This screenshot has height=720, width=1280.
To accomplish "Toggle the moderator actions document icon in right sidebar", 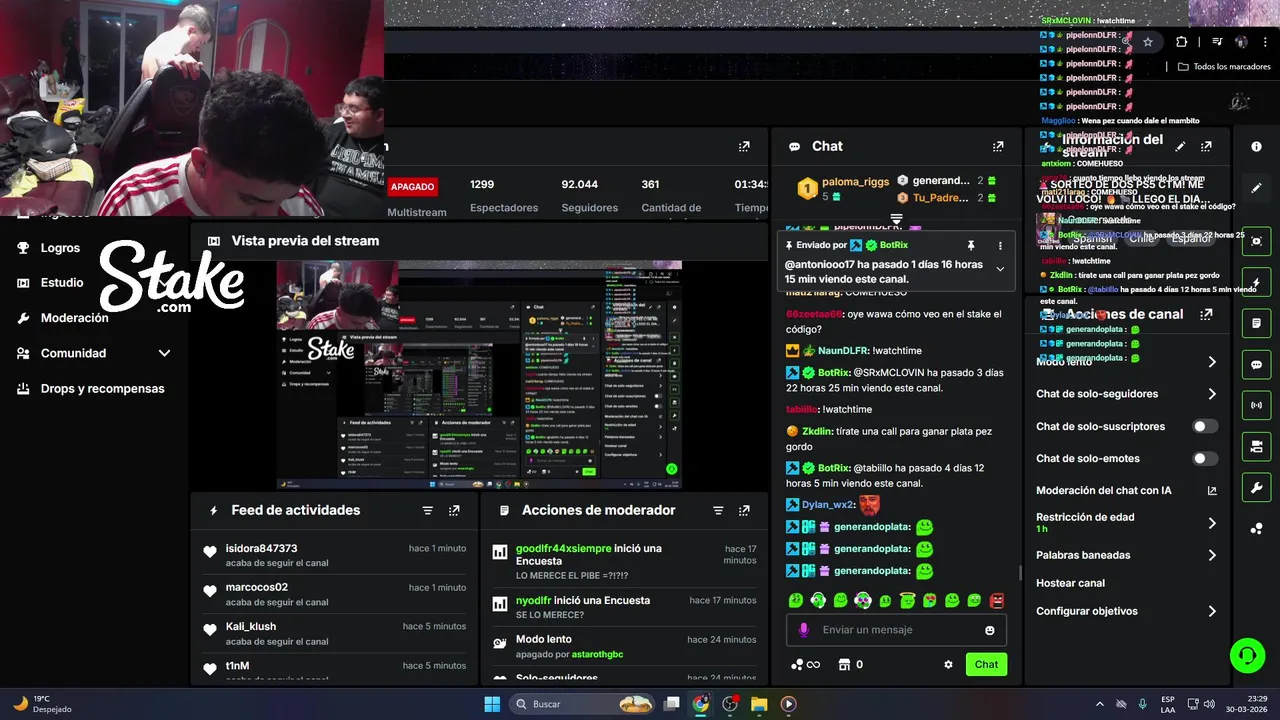I will [x=1256, y=323].
